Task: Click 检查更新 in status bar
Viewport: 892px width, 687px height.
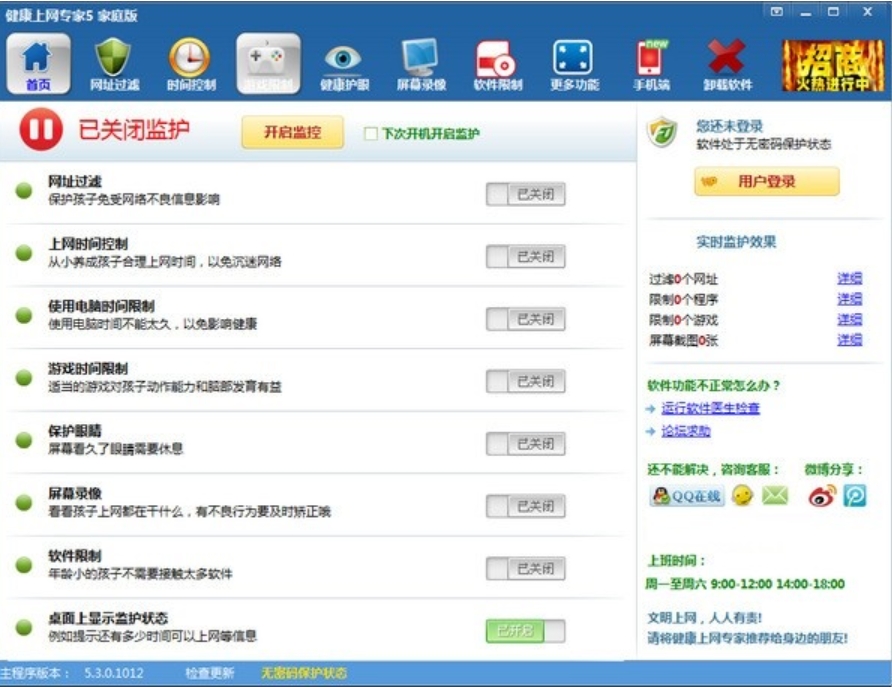Action: (210, 673)
